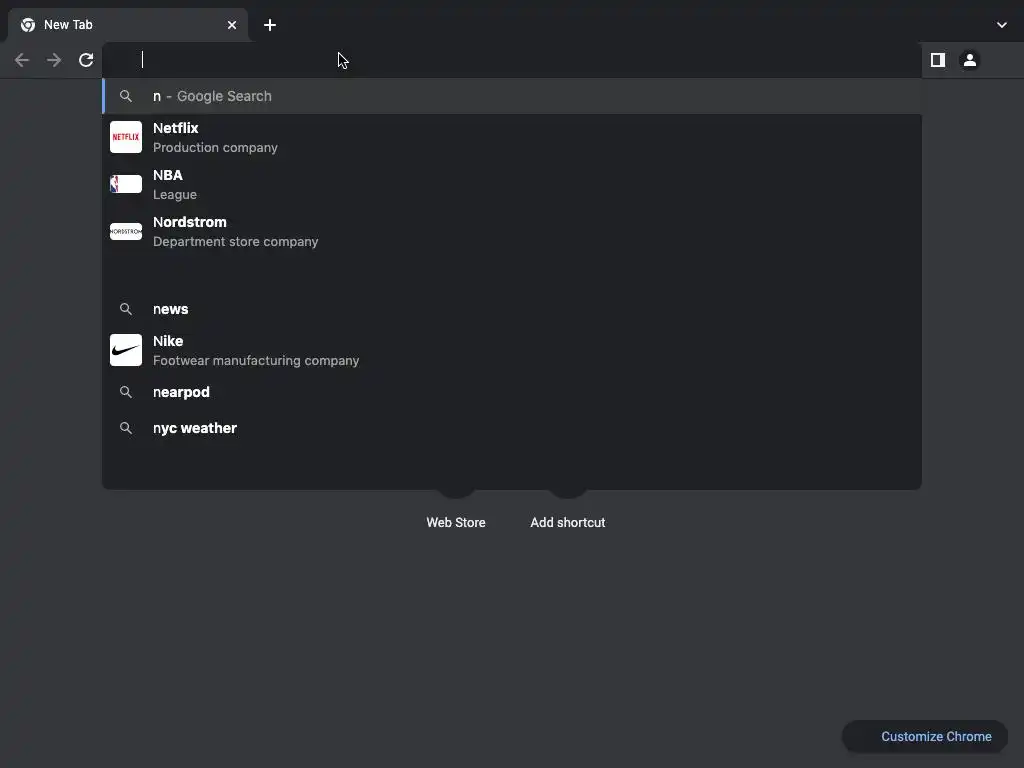Viewport: 1024px width, 768px height.
Task: Open the profile avatar menu
Action: click(970, 60)
